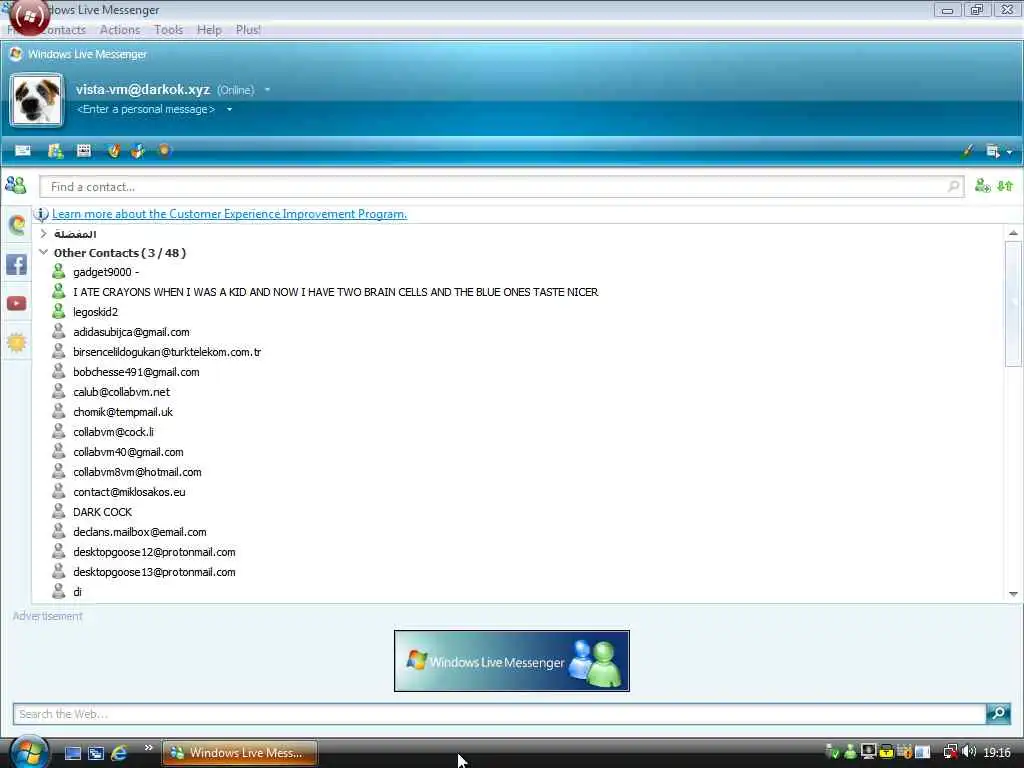The height and width of the screenshot is (768, 1024).
Task: Click the volume speaker tray icon
Action: [x=969, y=752]
